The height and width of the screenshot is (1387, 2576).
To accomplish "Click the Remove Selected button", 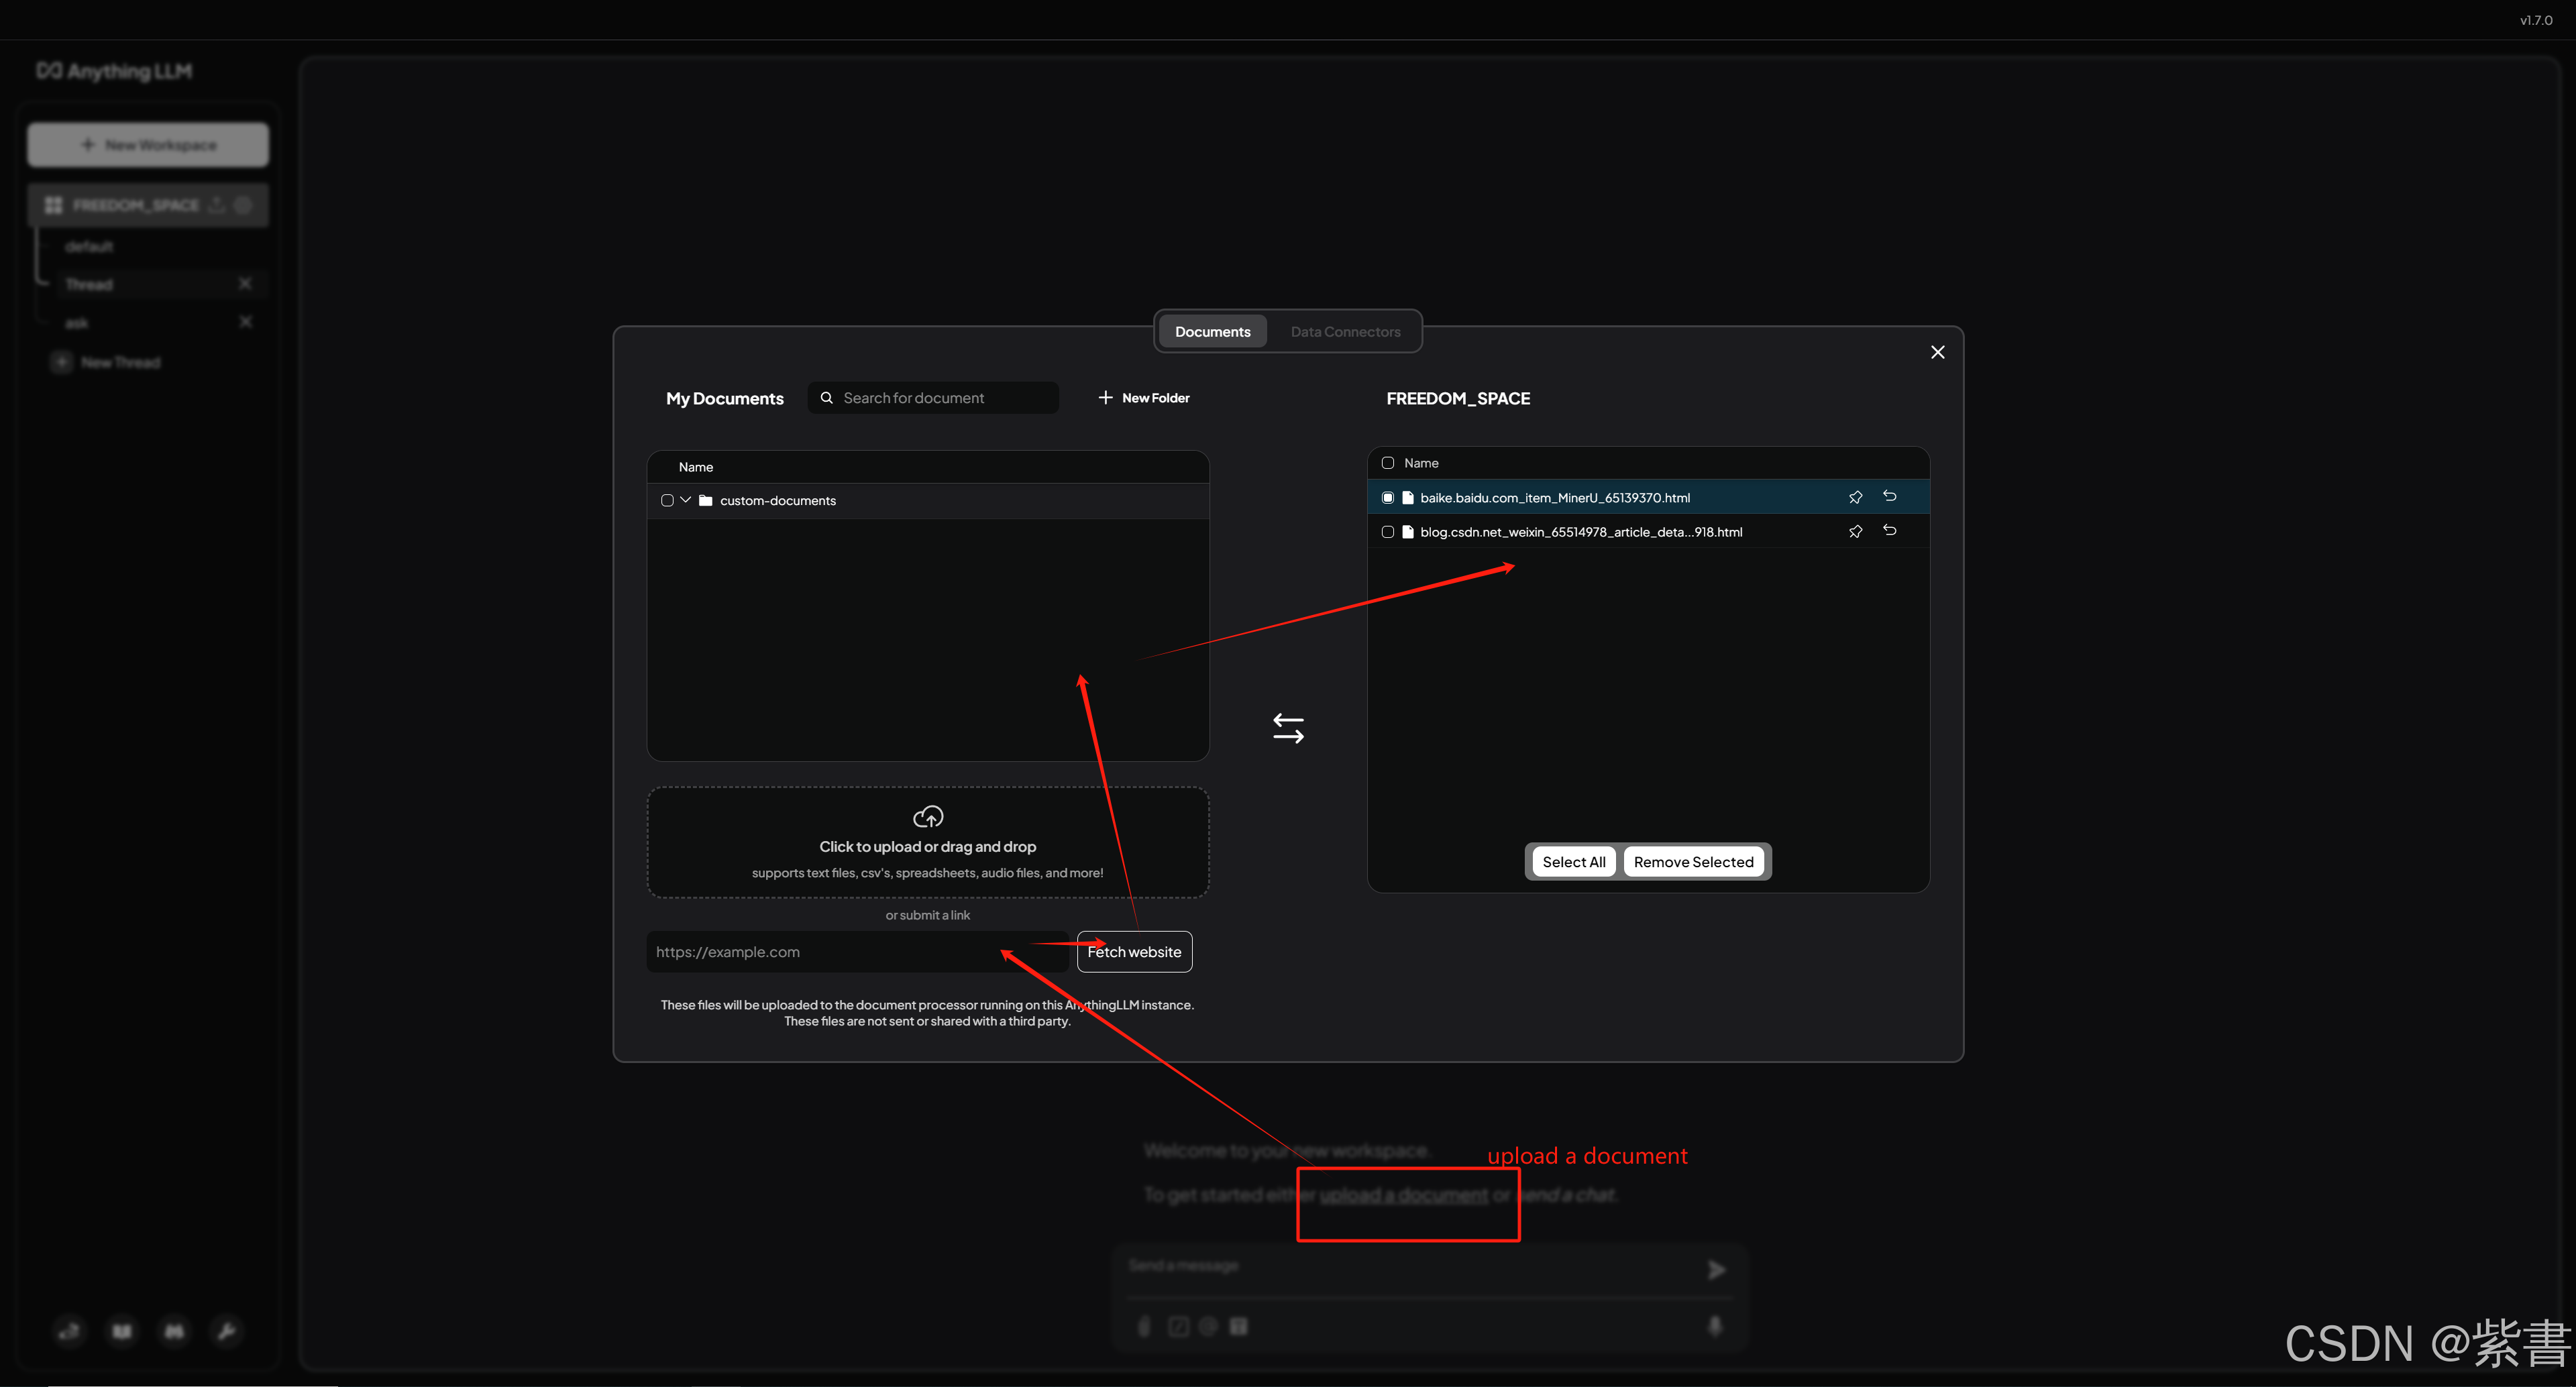I will [1692, 862].
